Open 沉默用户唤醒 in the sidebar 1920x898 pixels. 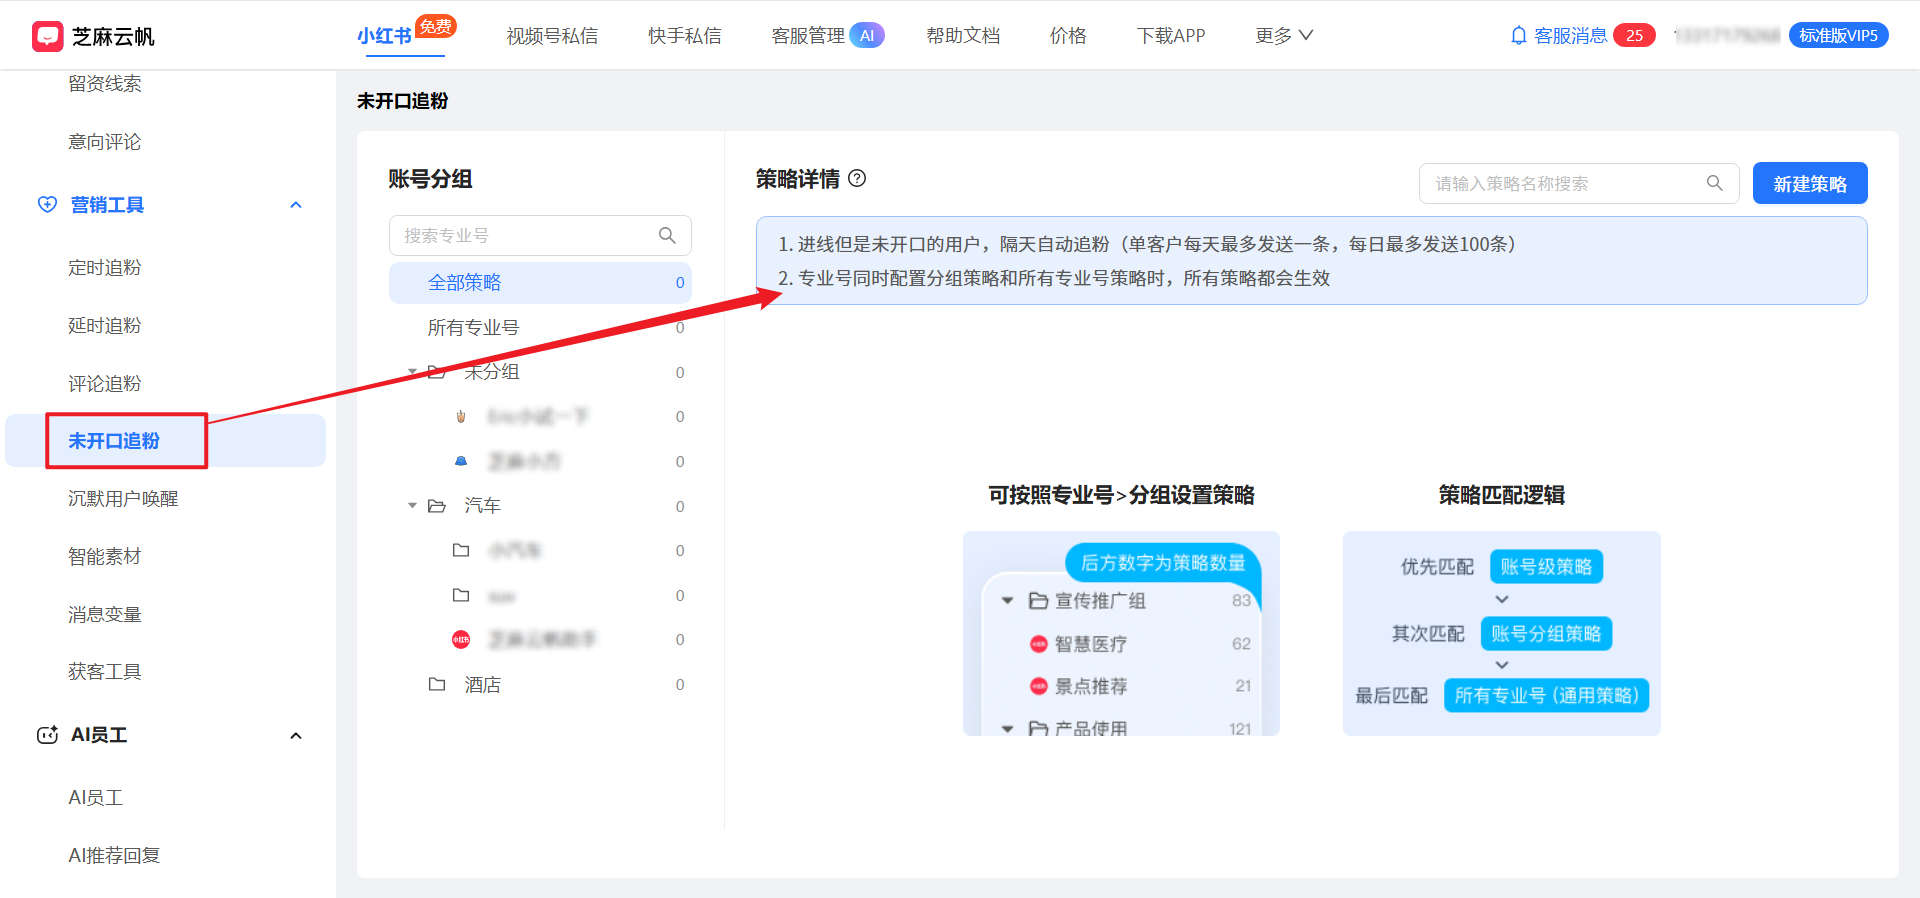point(123,499)
